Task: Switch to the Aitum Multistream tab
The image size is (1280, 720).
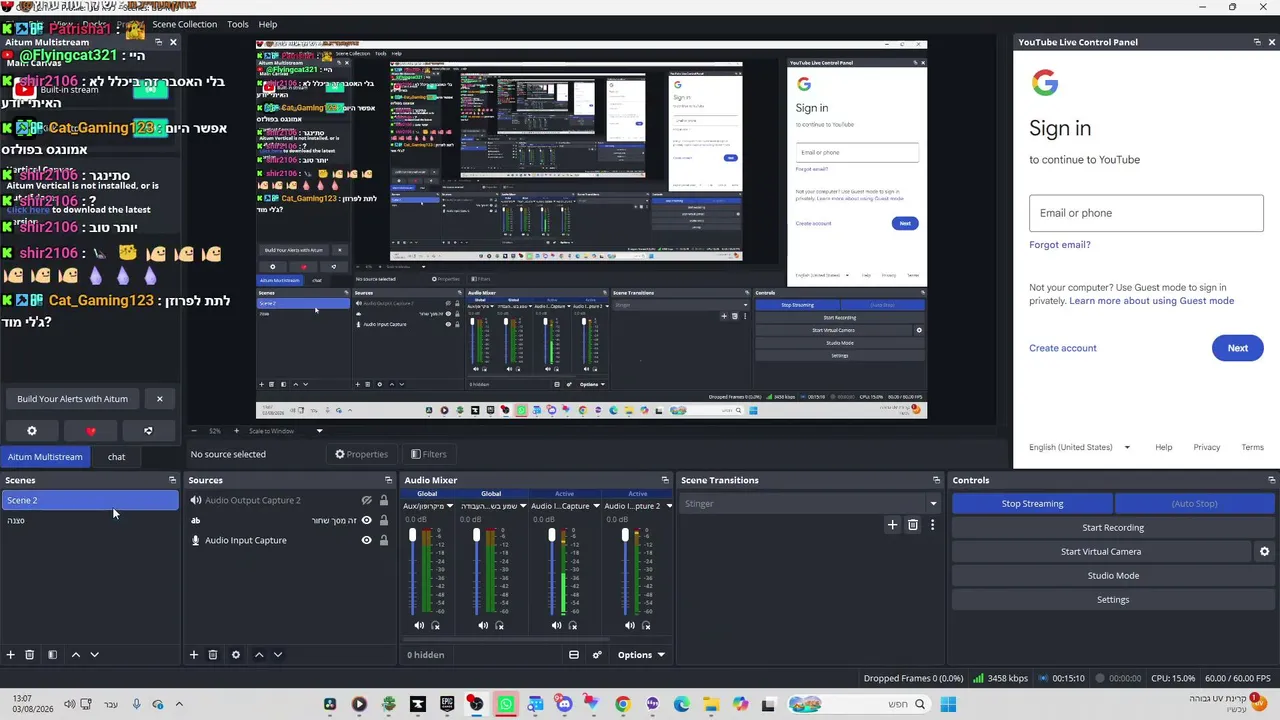Action: pyautogui.click(x=45, y=457)
